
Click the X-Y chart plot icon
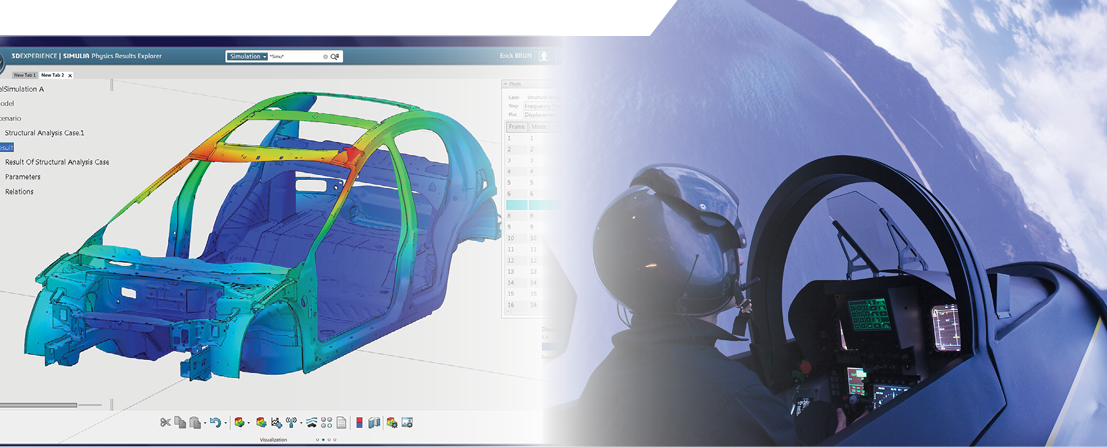(x=276, y=422)
